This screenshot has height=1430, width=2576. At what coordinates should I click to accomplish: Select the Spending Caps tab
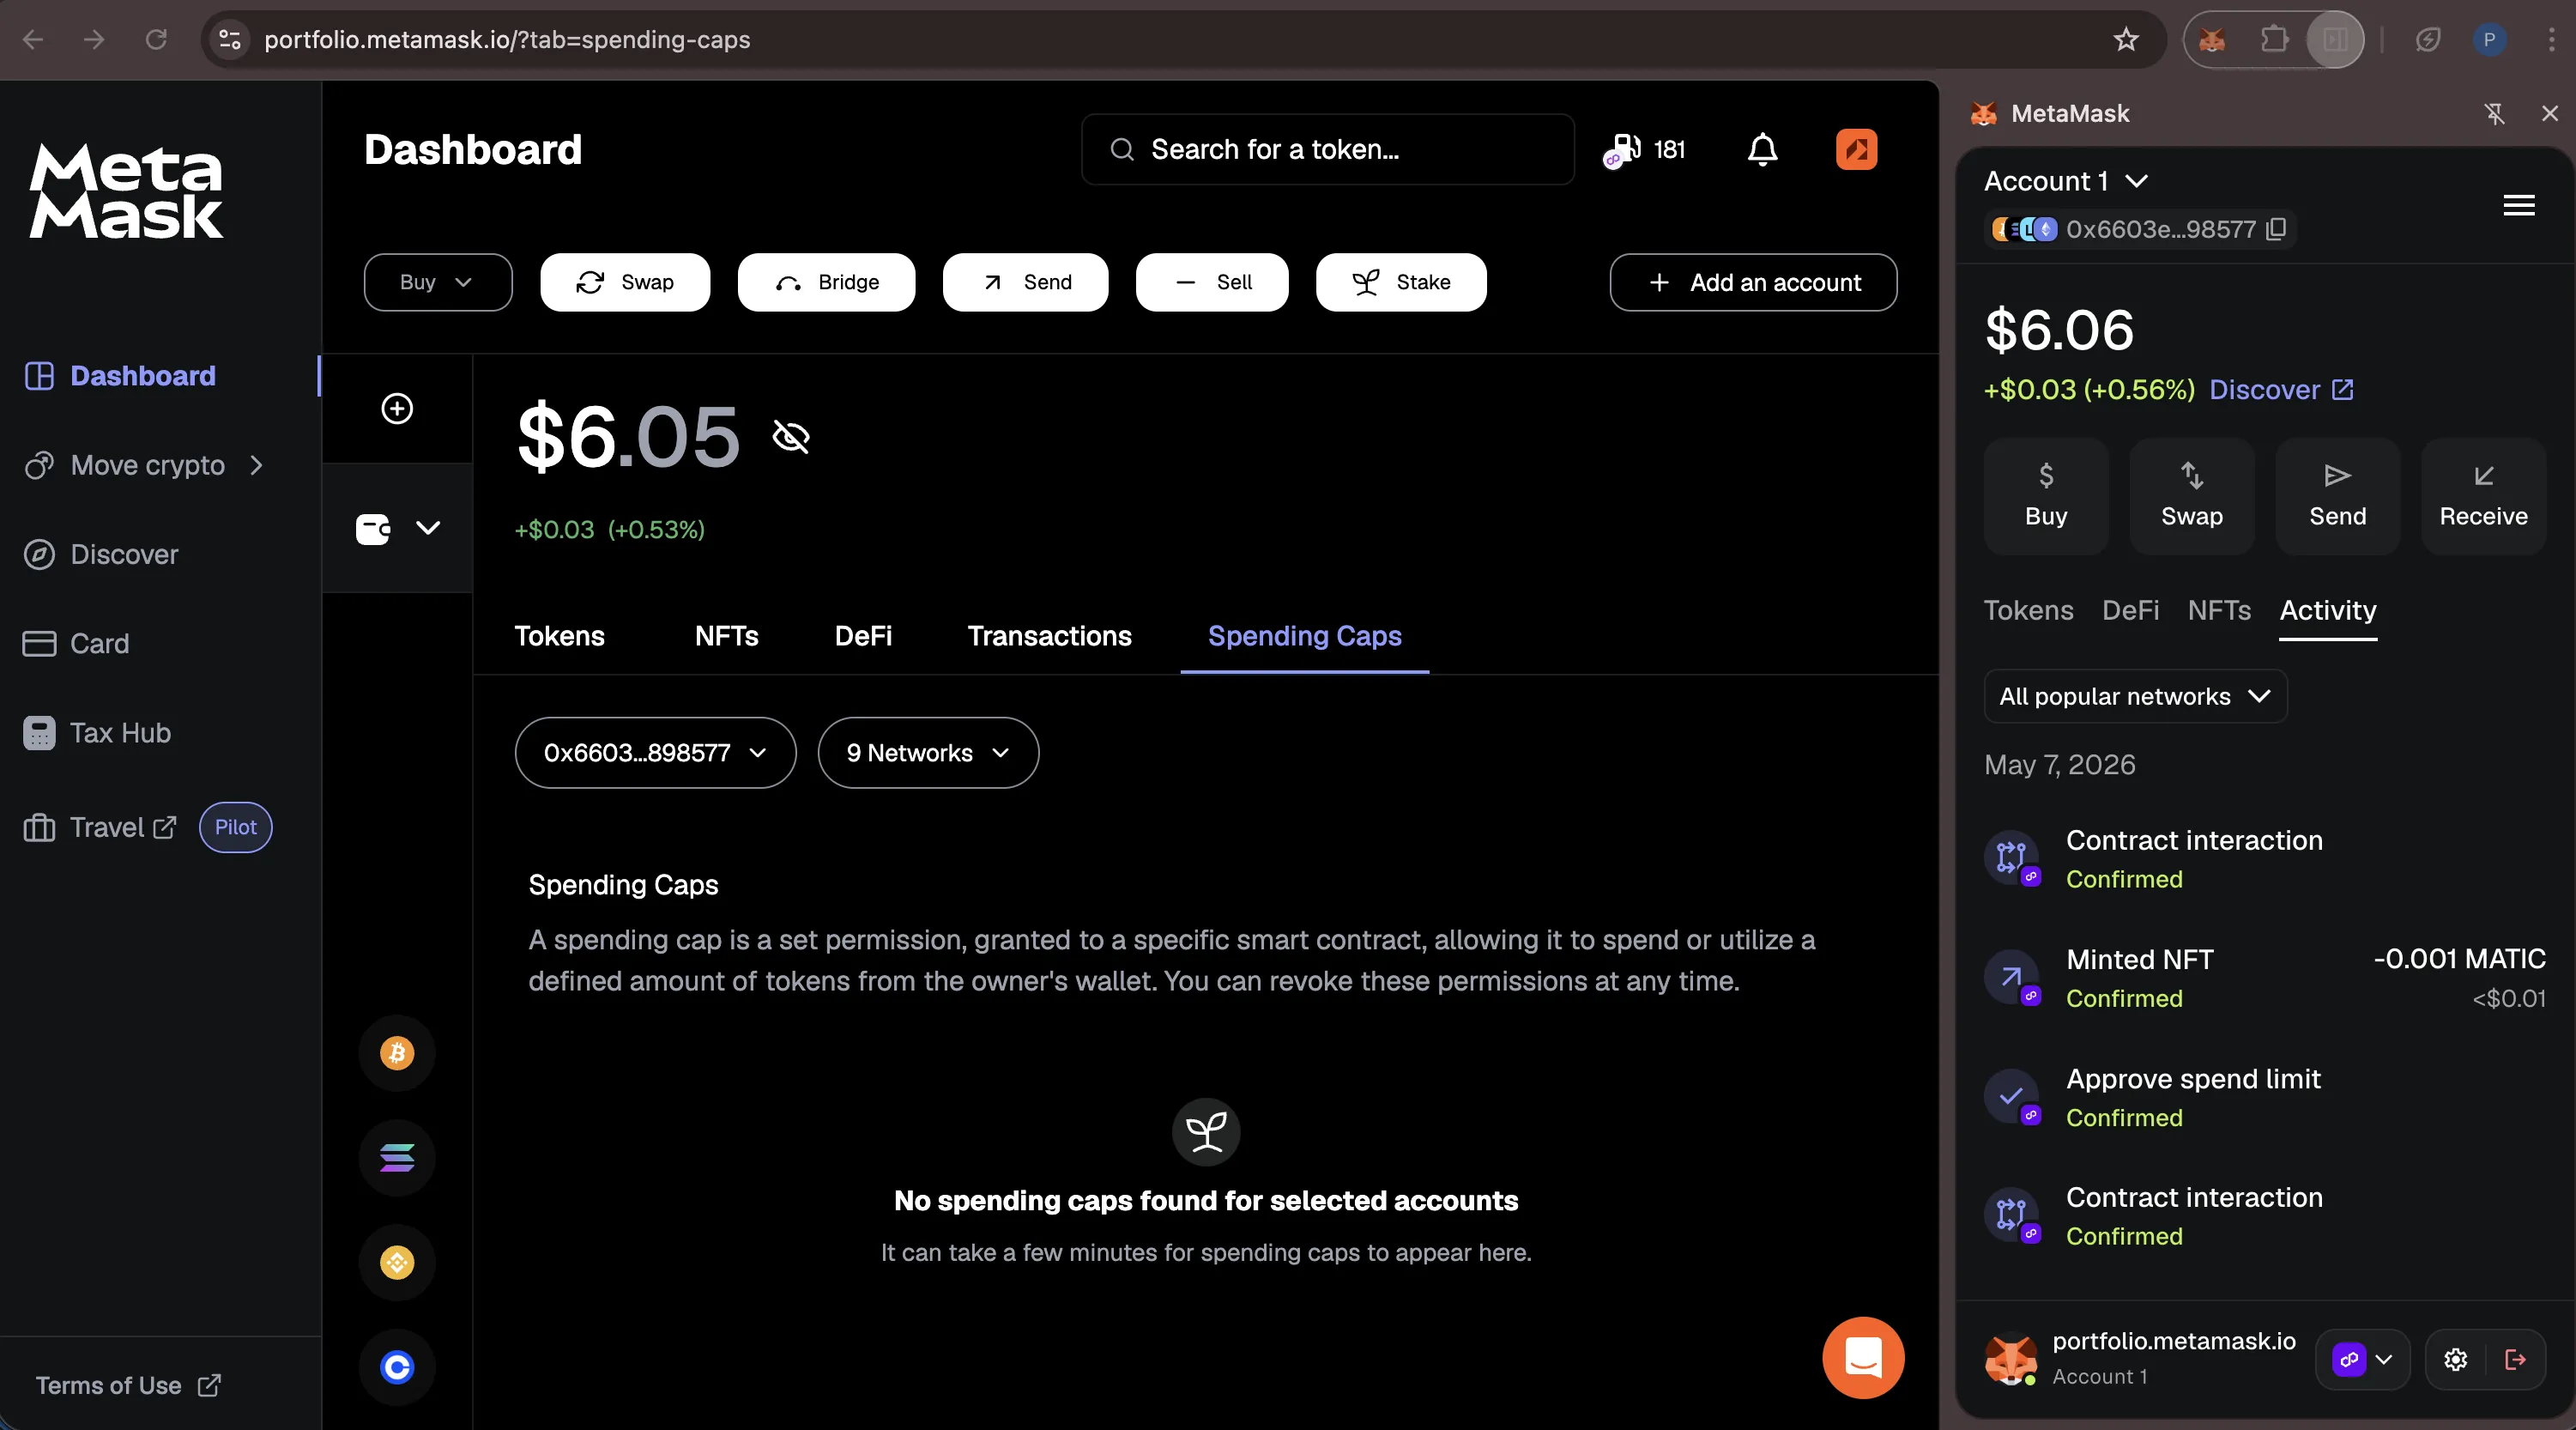point(1304,637)
